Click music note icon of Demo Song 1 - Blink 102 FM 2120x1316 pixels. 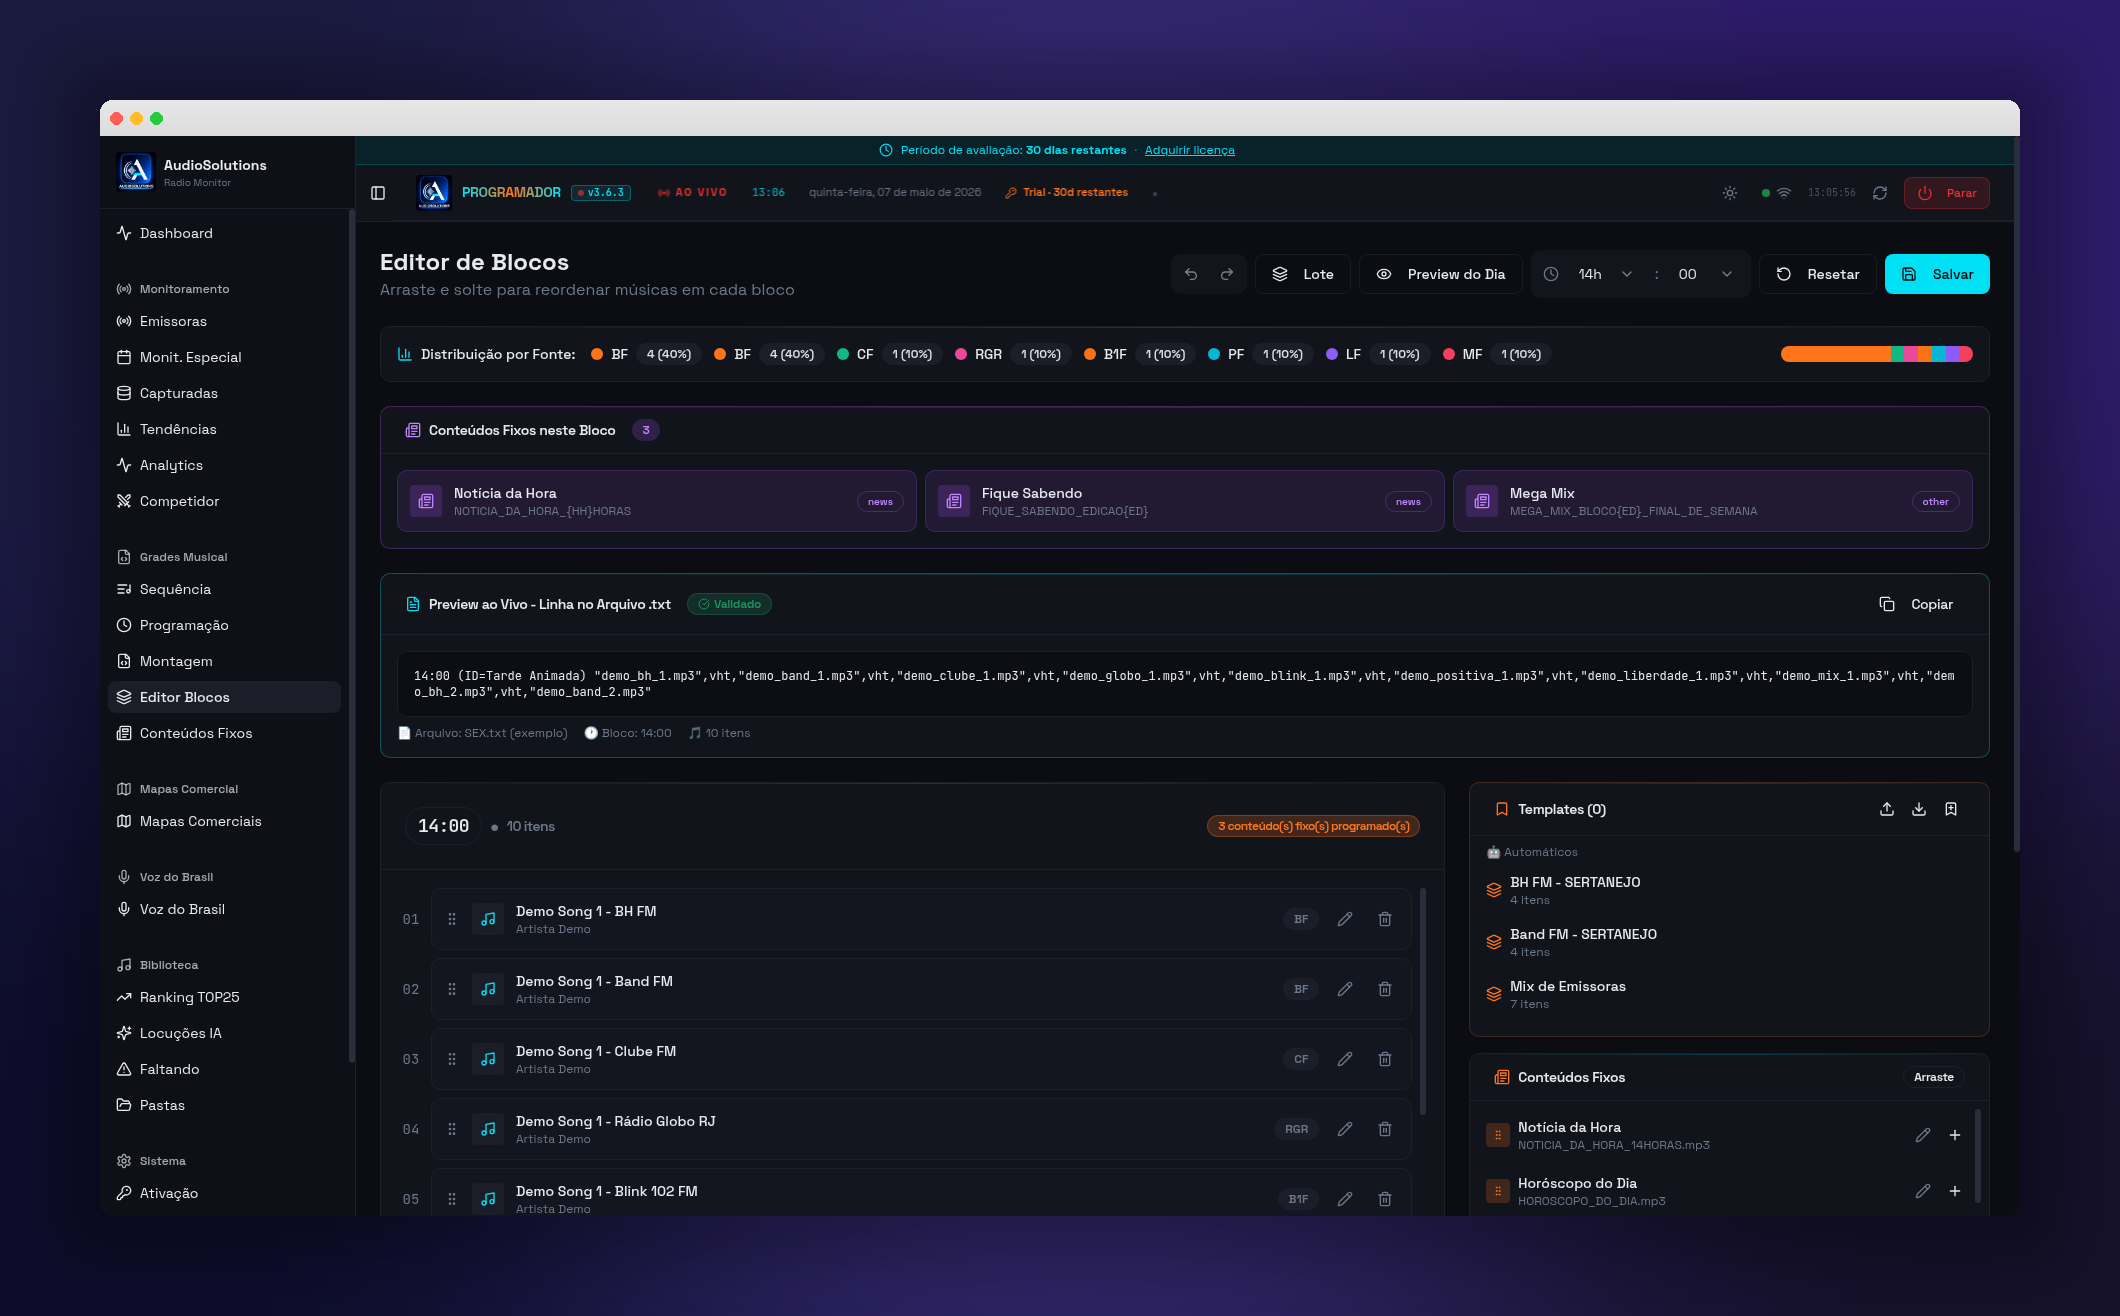click(488, 1199)
